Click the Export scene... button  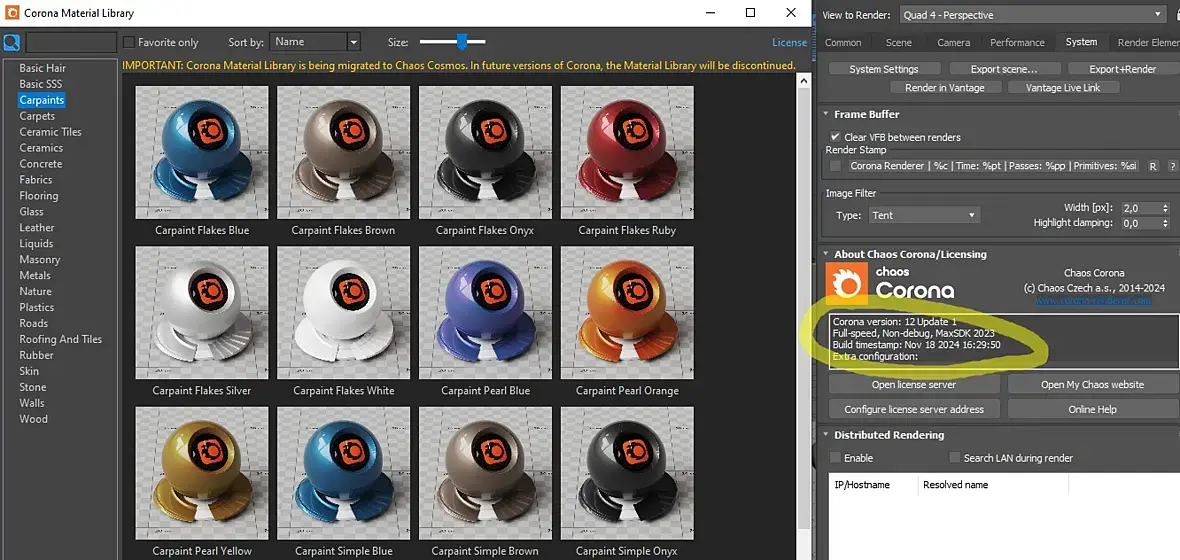[1004, 69]
